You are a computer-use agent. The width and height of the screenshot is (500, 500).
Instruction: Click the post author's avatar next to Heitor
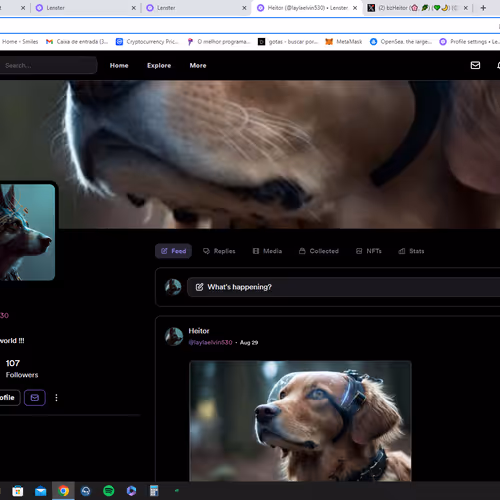[174, 336]
